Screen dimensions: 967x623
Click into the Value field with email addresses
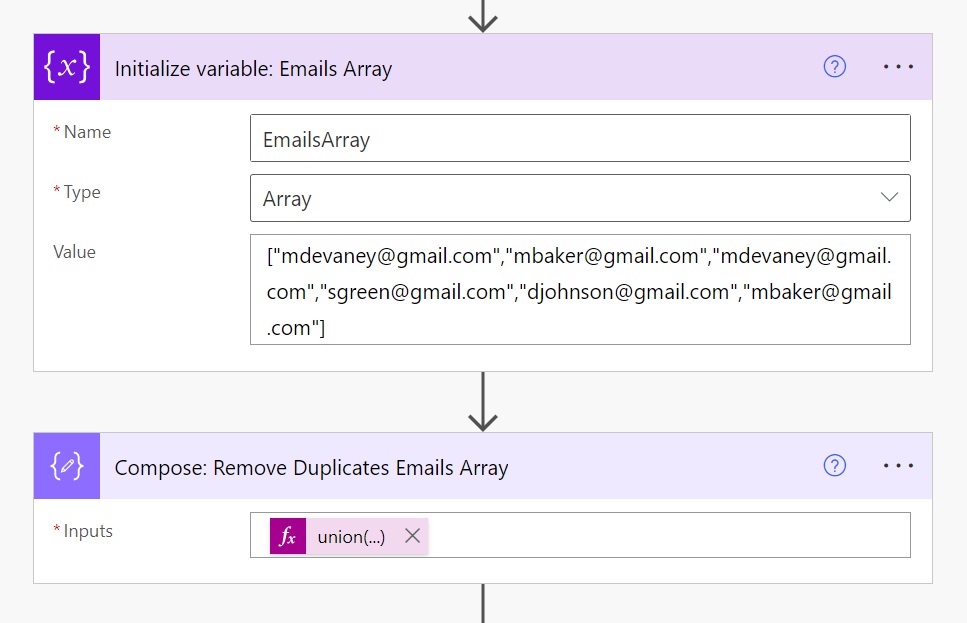point(580,291)
